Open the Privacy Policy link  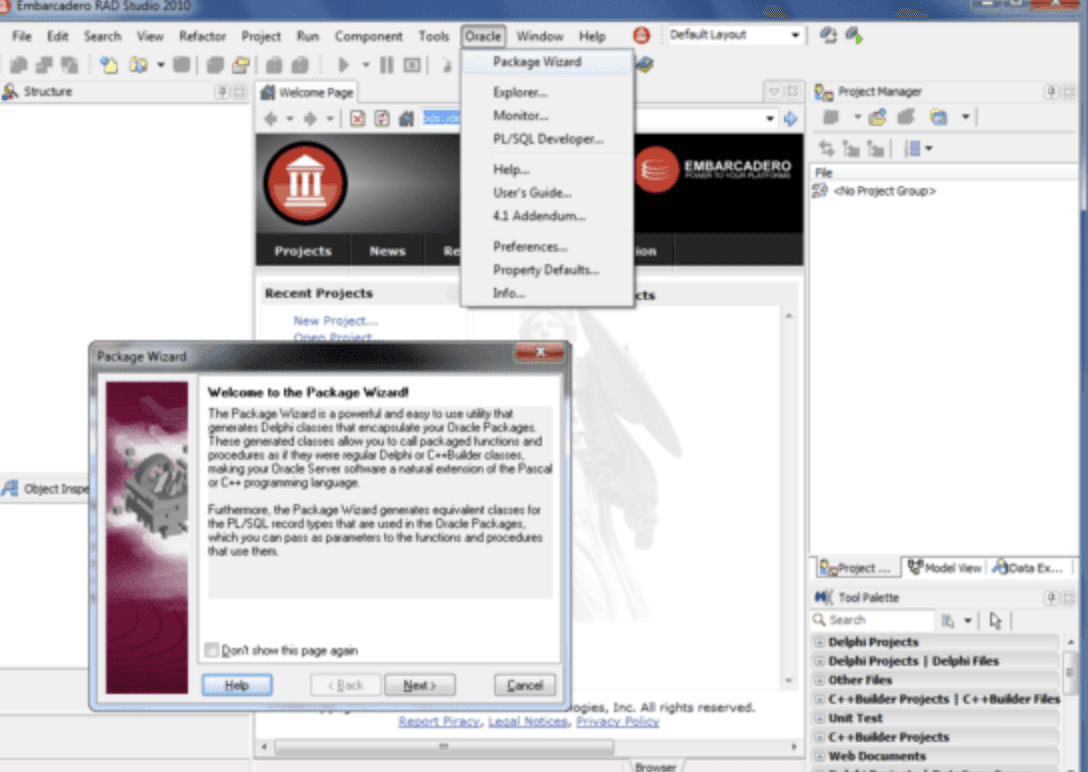coord(618,721)
